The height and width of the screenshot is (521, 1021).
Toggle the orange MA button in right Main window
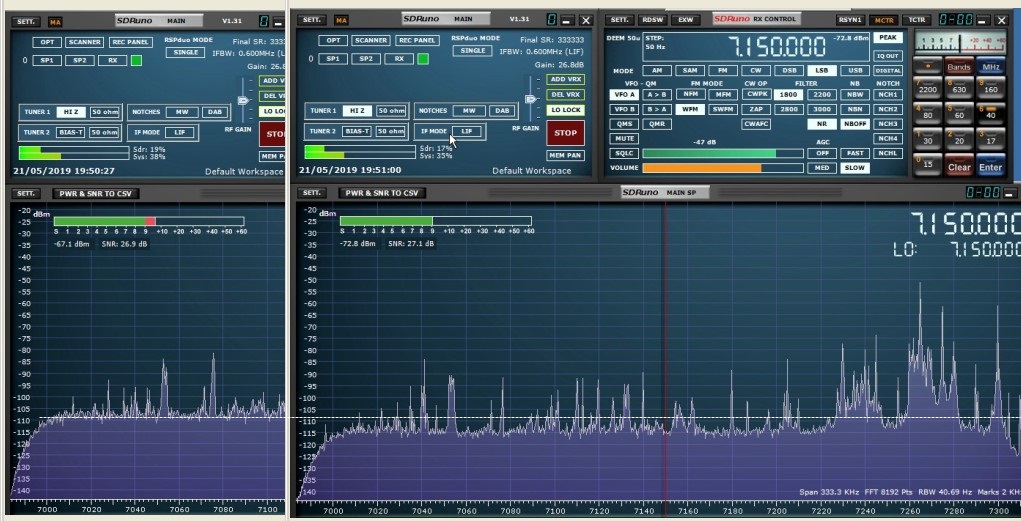(x=341, y=20)
